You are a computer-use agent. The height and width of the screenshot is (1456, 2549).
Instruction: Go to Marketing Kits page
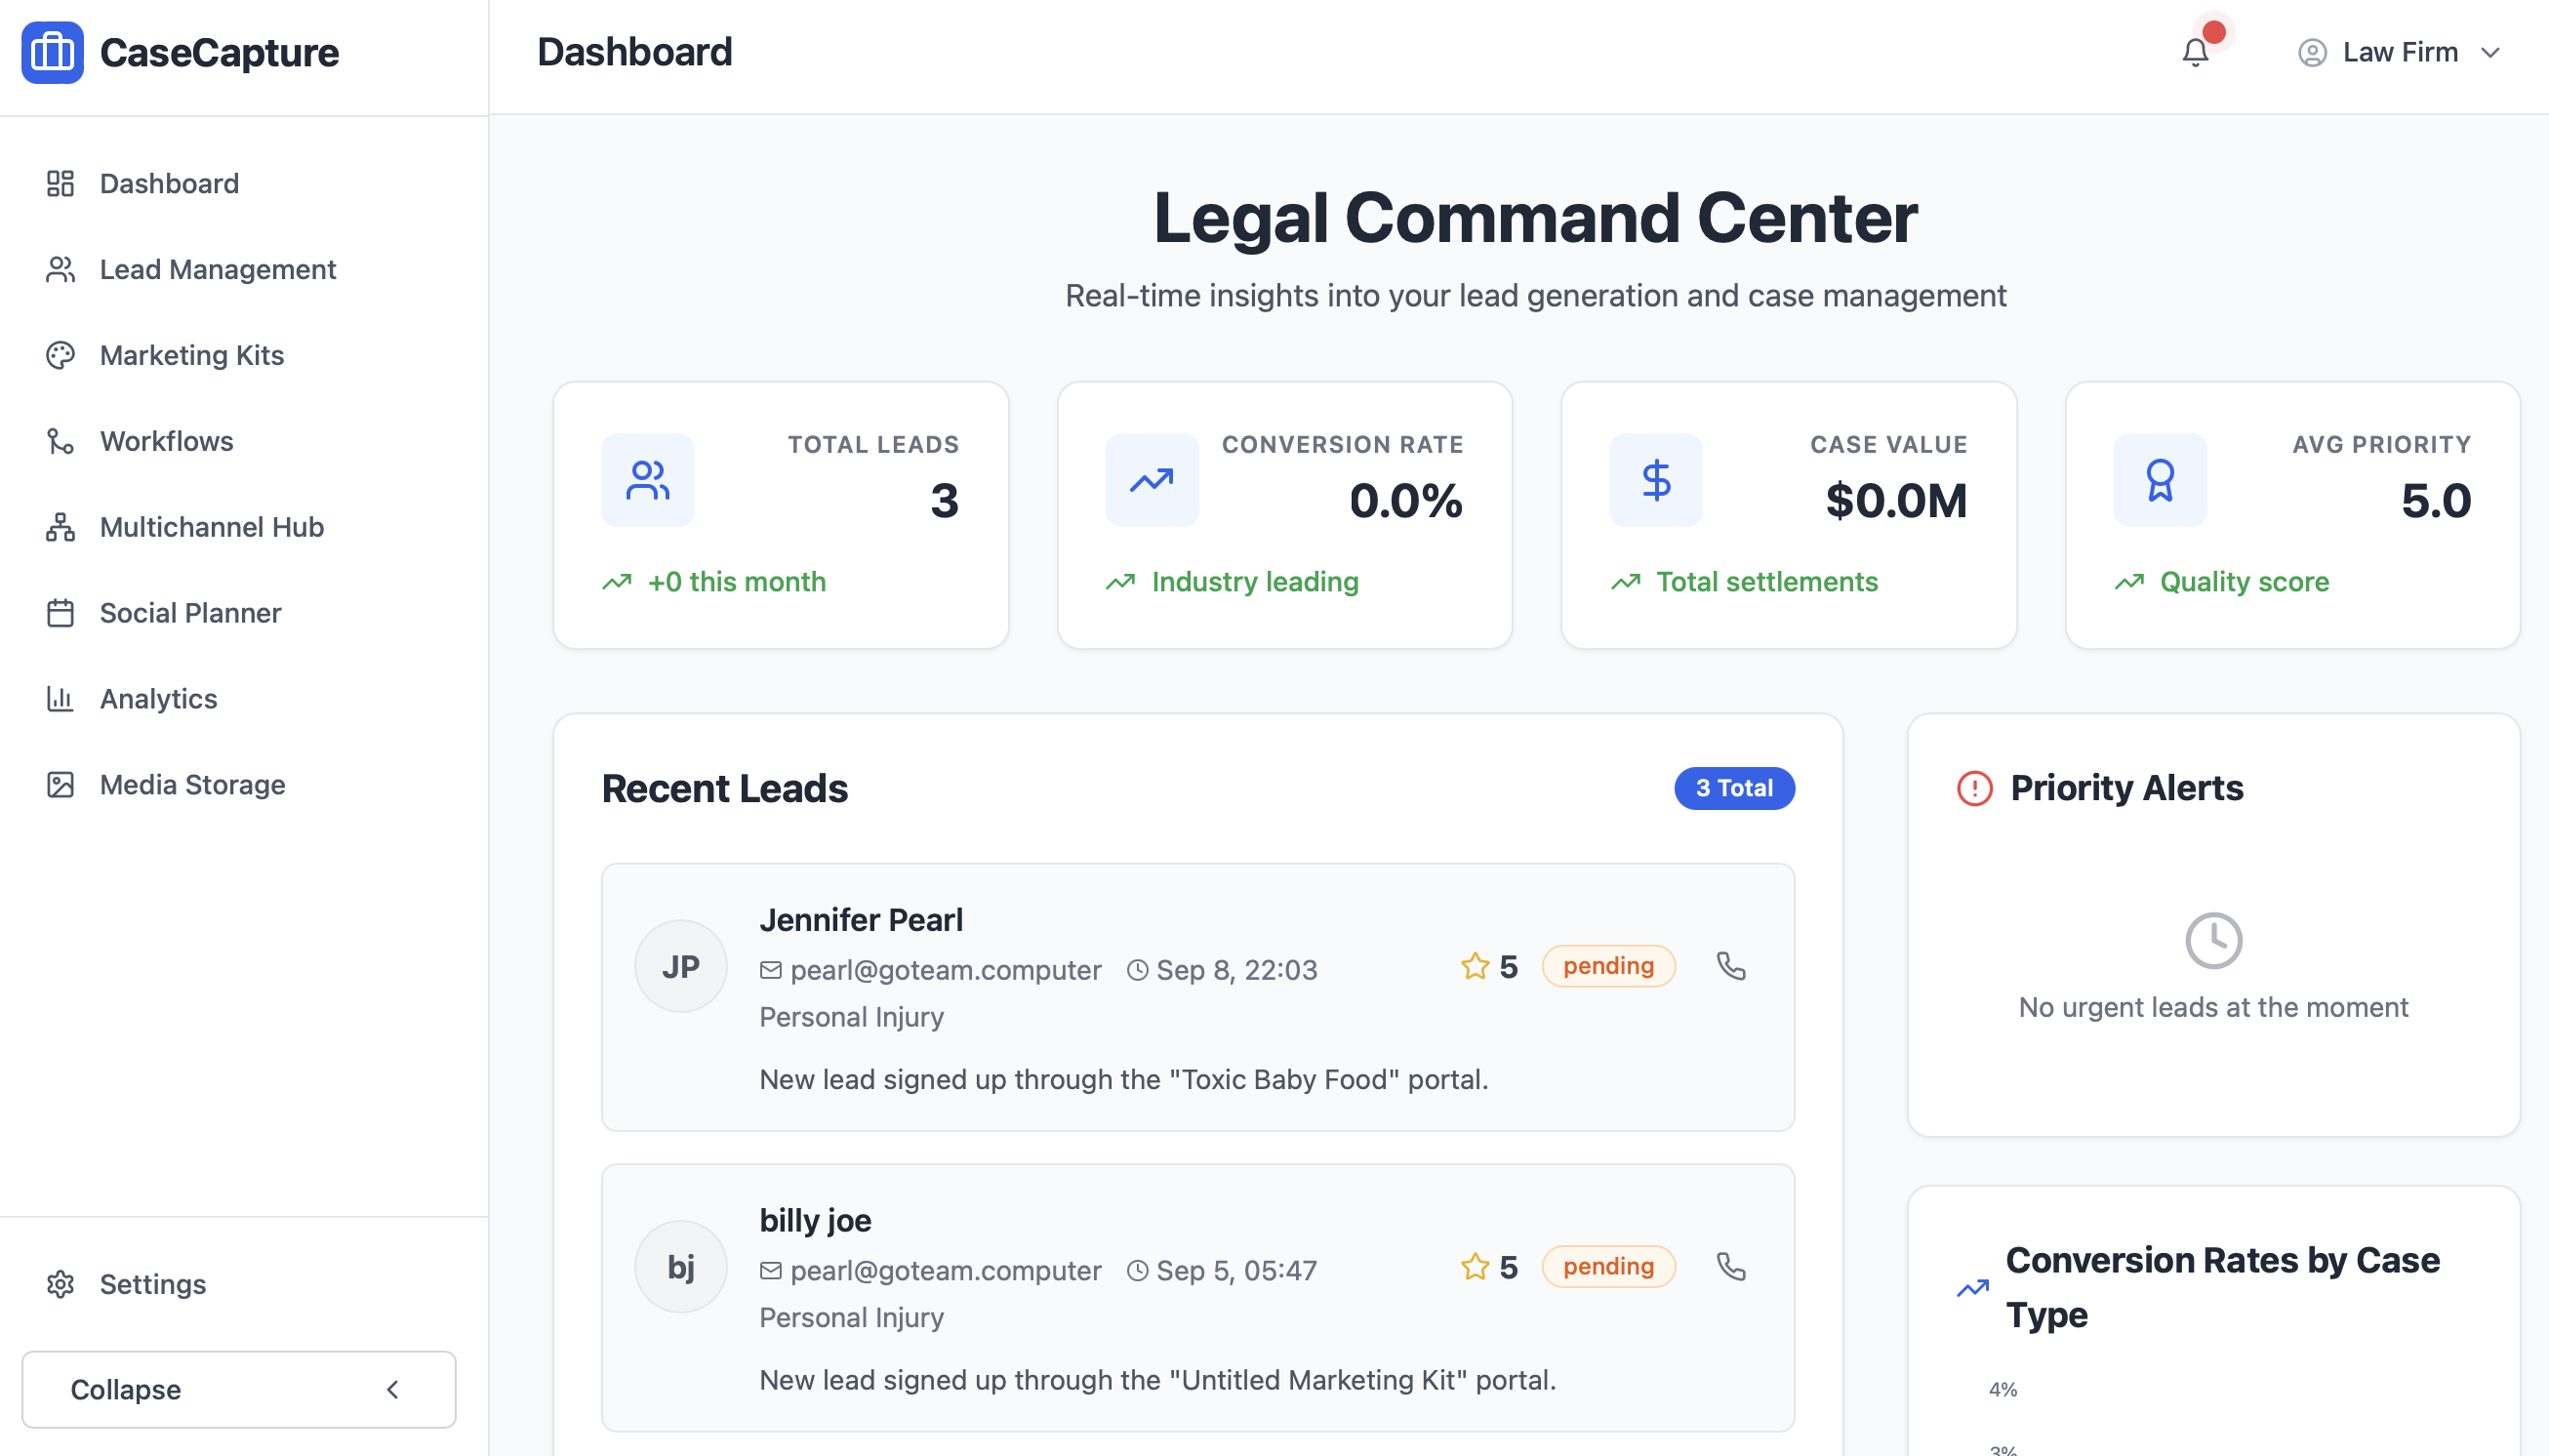[191, 355]
